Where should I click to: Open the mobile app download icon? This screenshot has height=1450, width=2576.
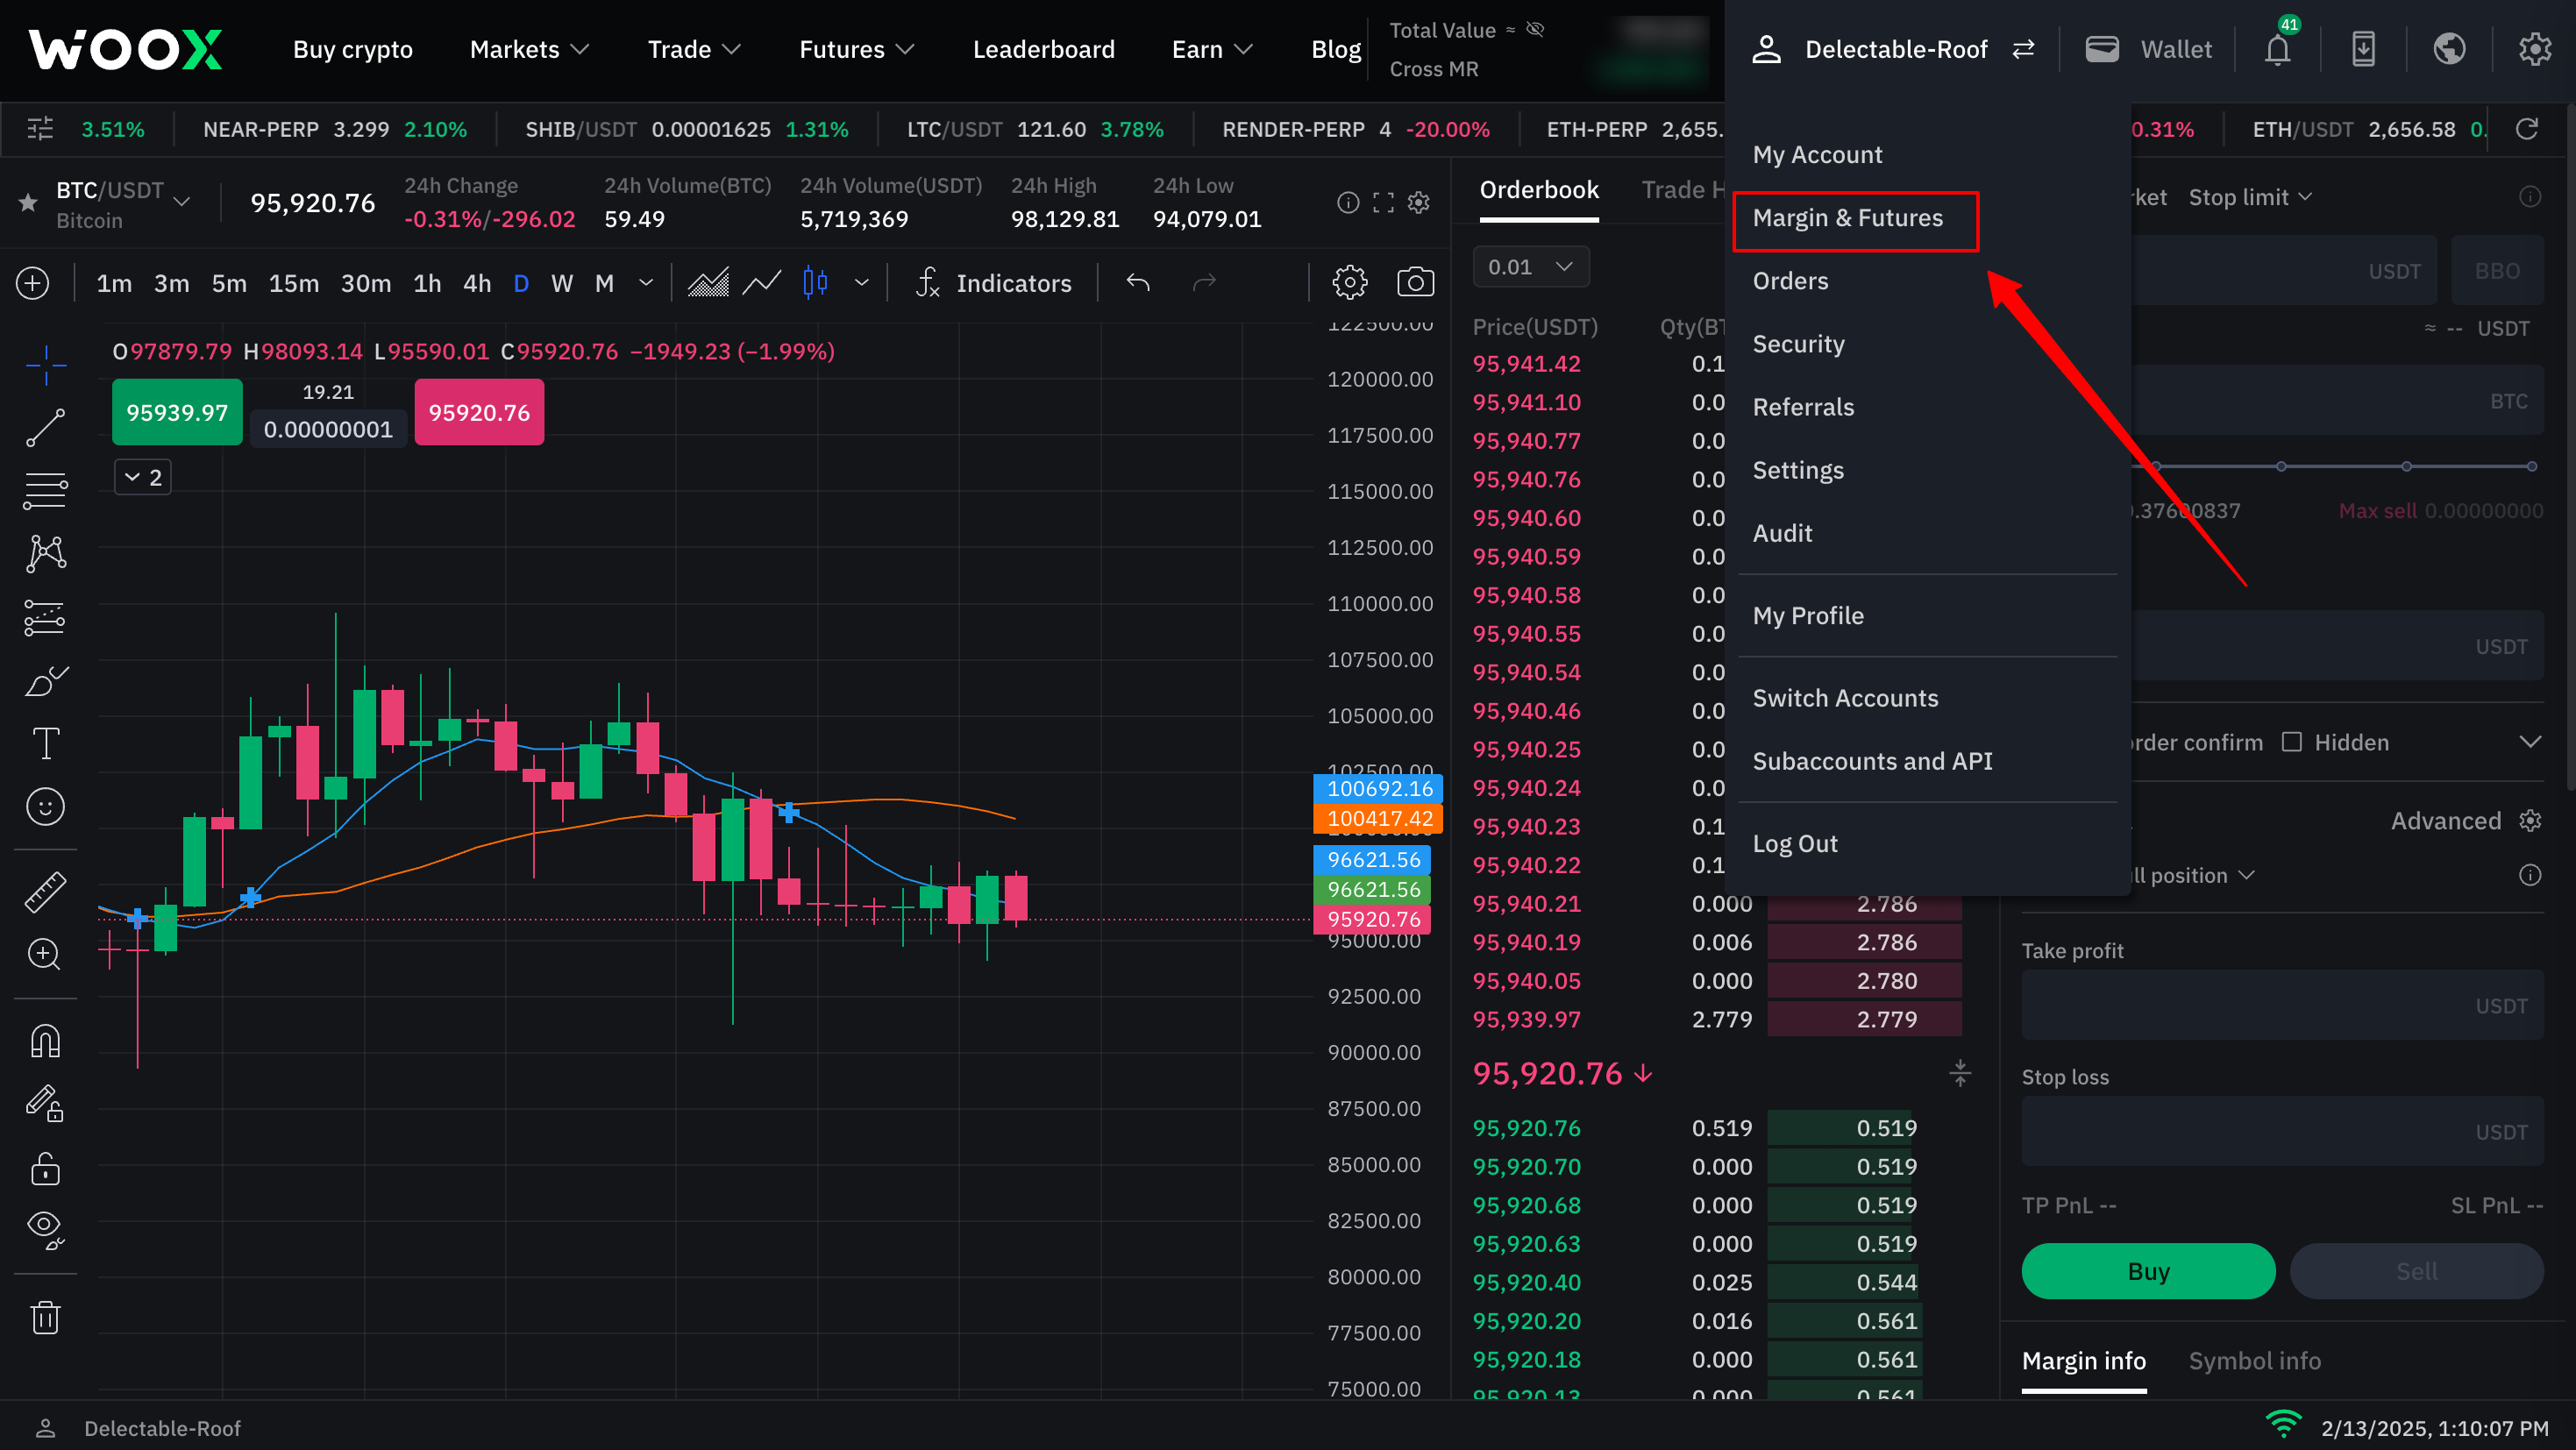point(2363,48)
